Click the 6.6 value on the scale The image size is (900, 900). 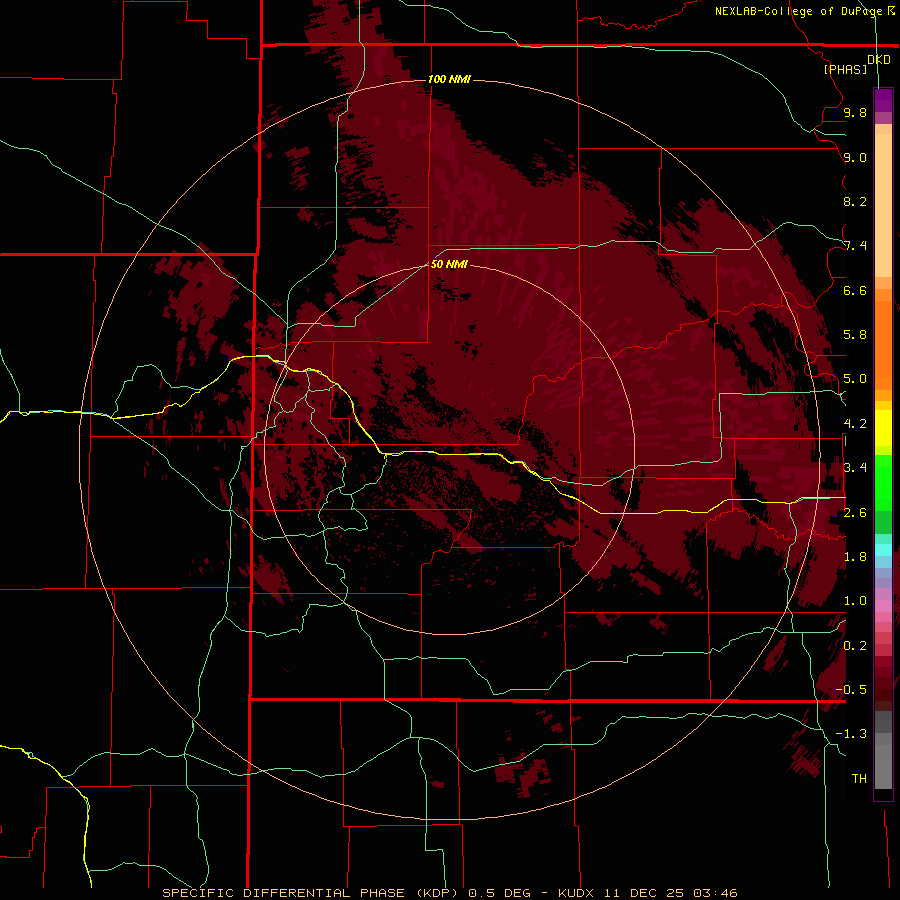pyautogui.click(x=855, y=290)
